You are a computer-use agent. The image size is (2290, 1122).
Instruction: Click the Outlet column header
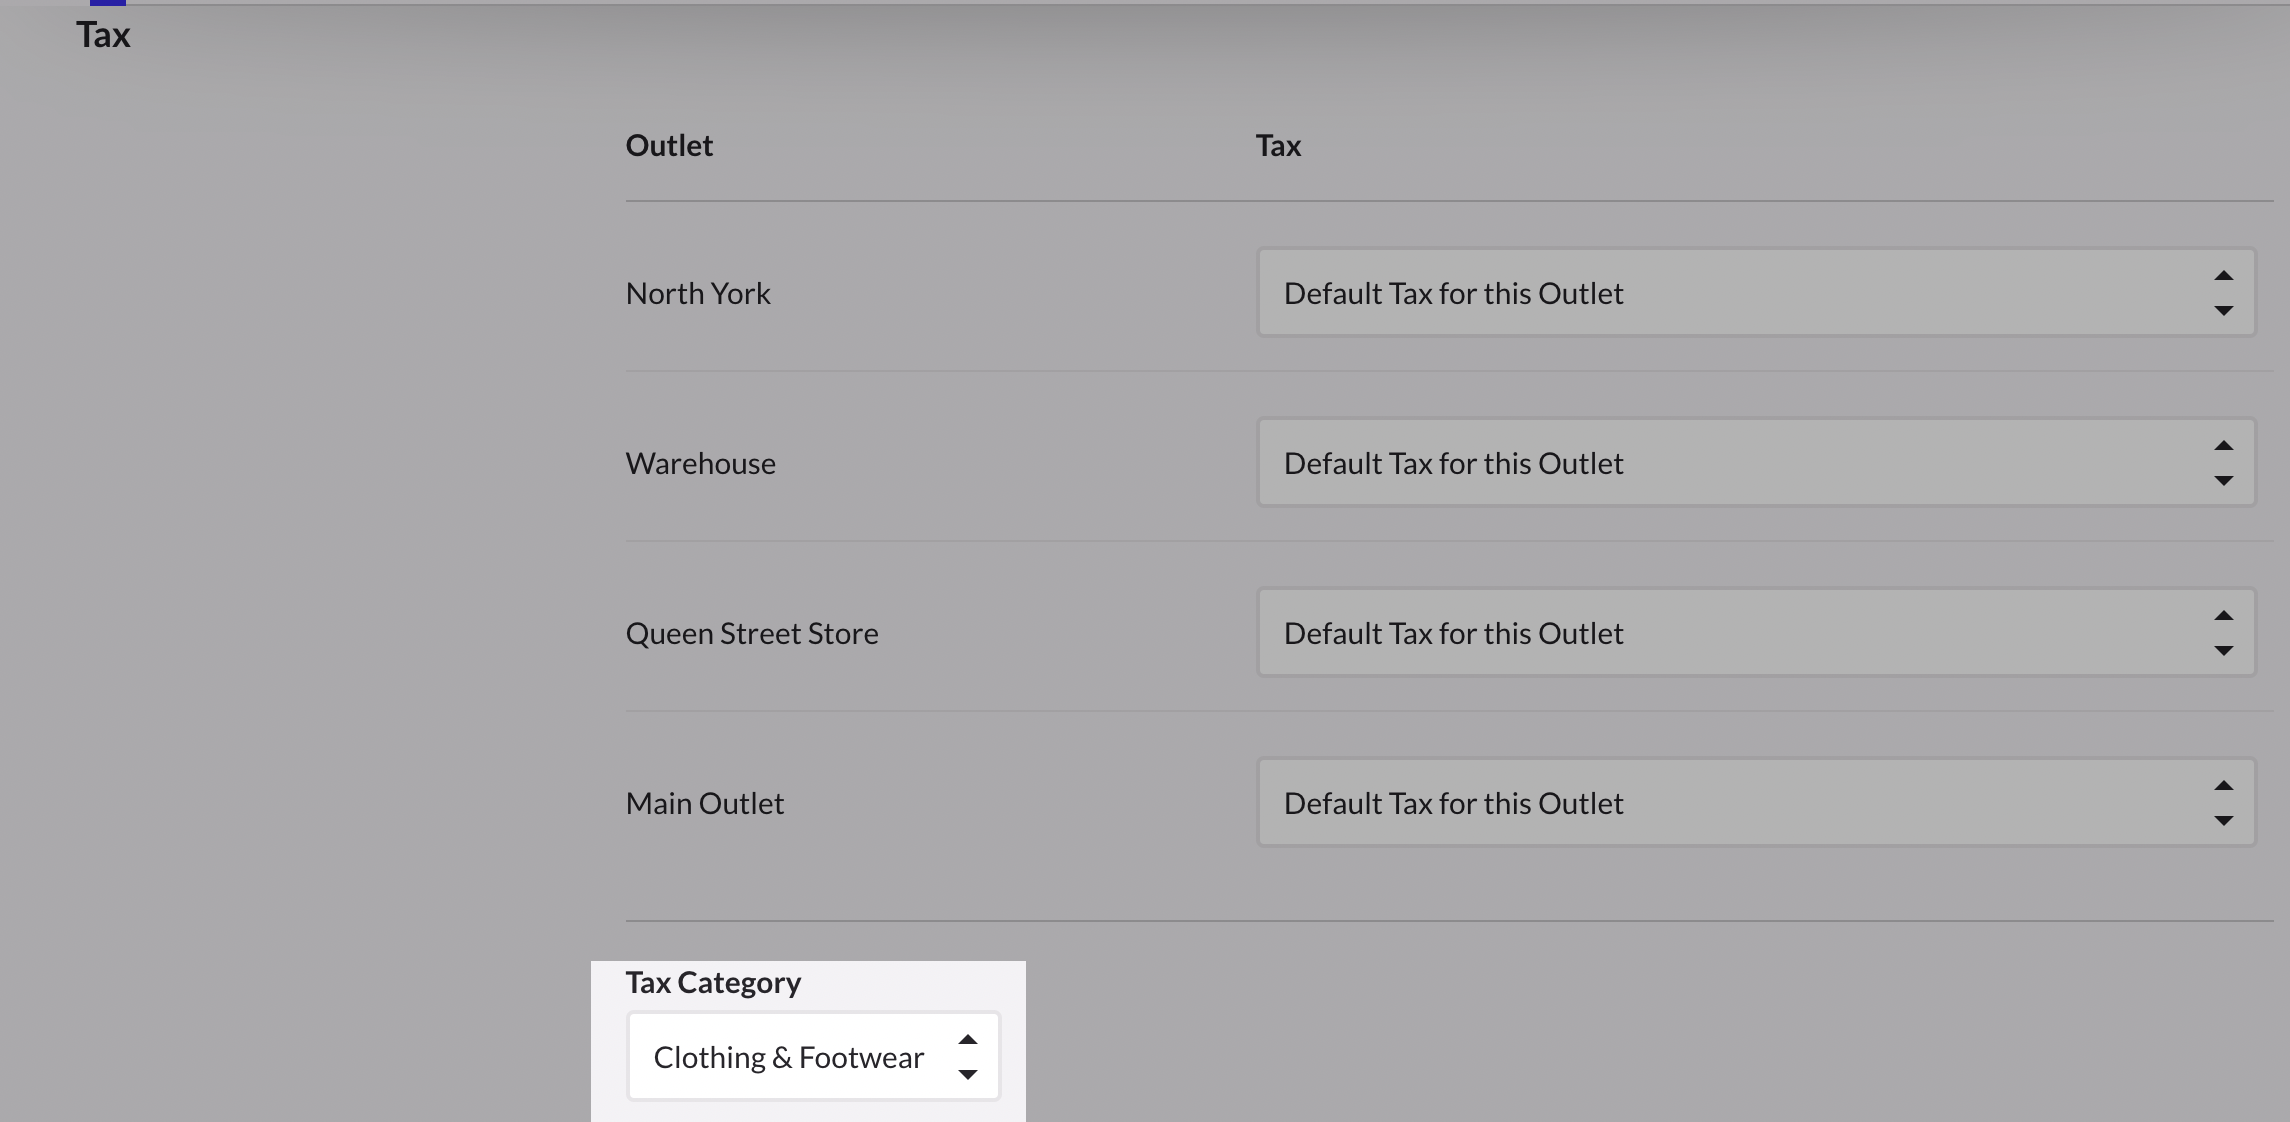coord(669,146)
